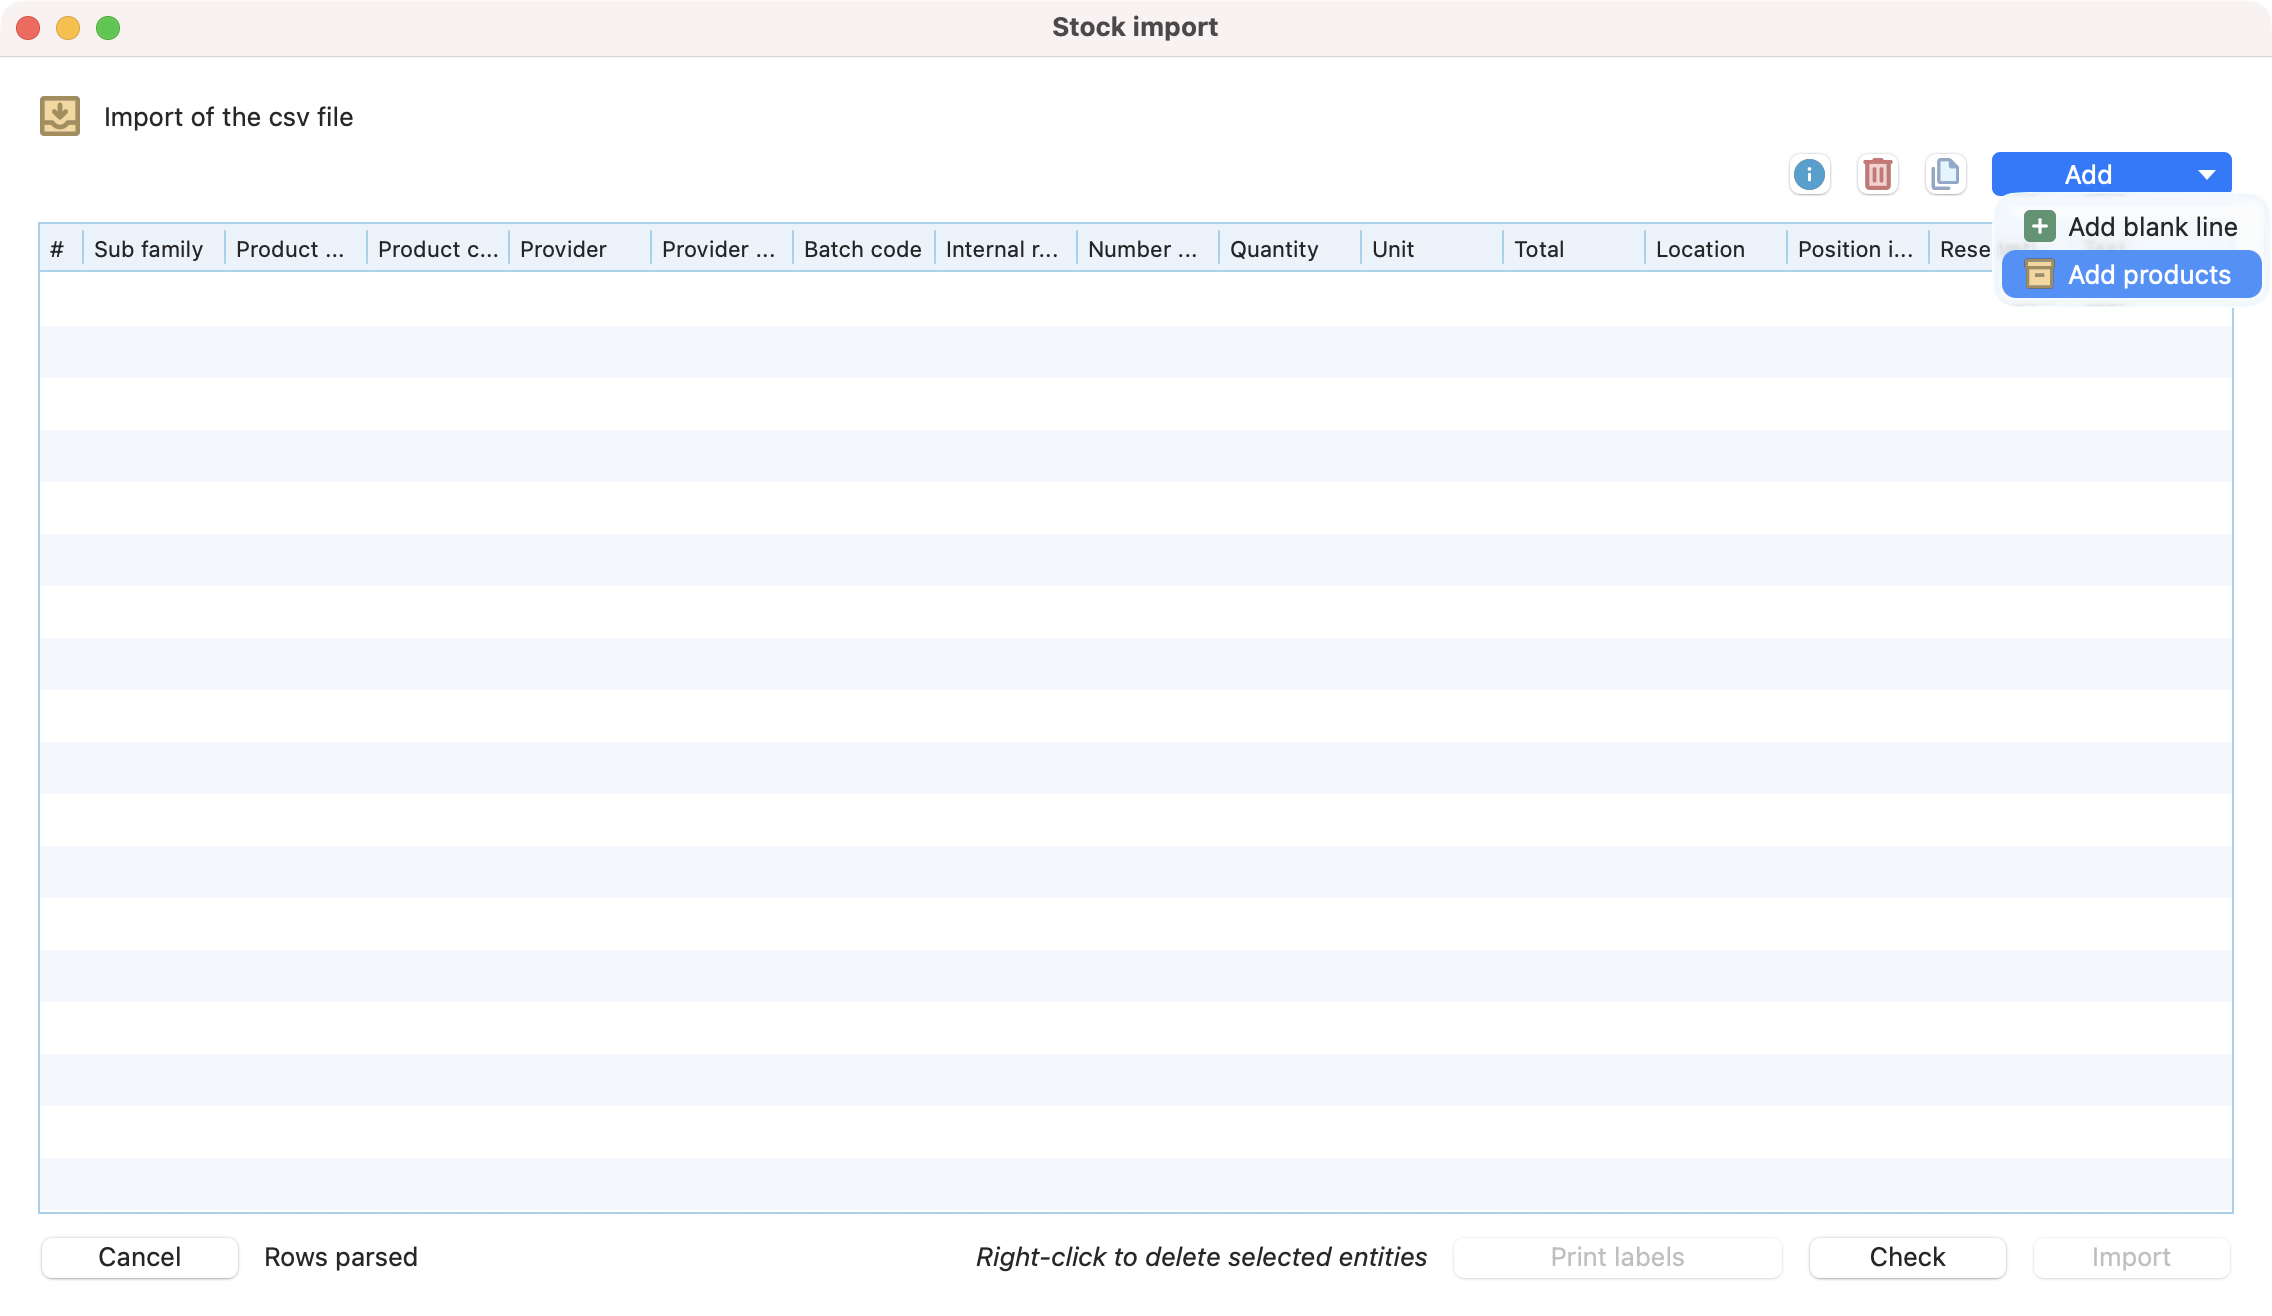
Task: Click the first empty table row
Action: point(1000,299)
